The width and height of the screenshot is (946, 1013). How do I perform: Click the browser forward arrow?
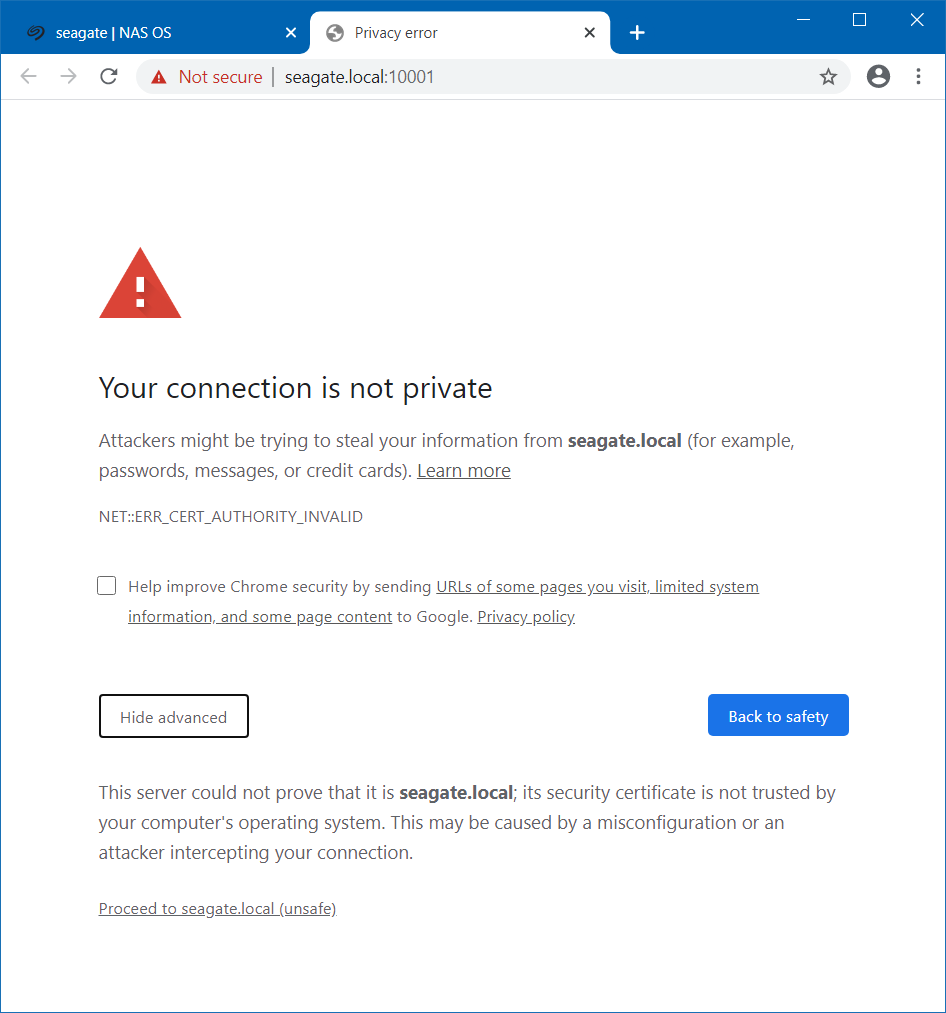(x=68, y=76)
